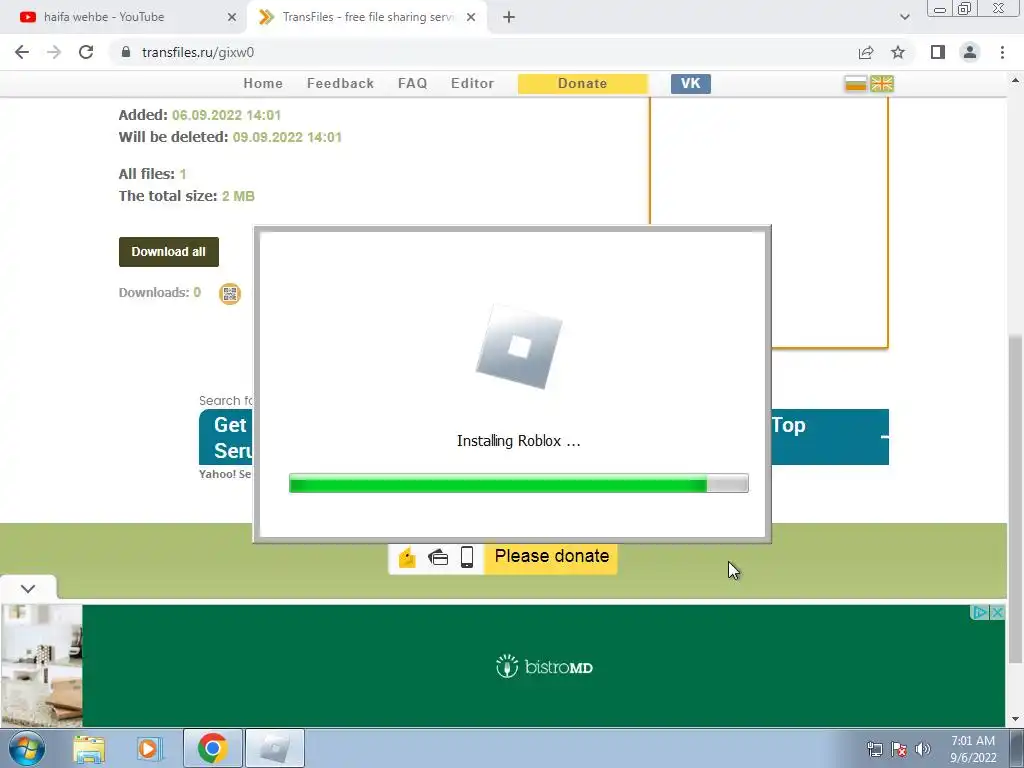Click the added date 06.09.2022 14:01

(226, 116)
